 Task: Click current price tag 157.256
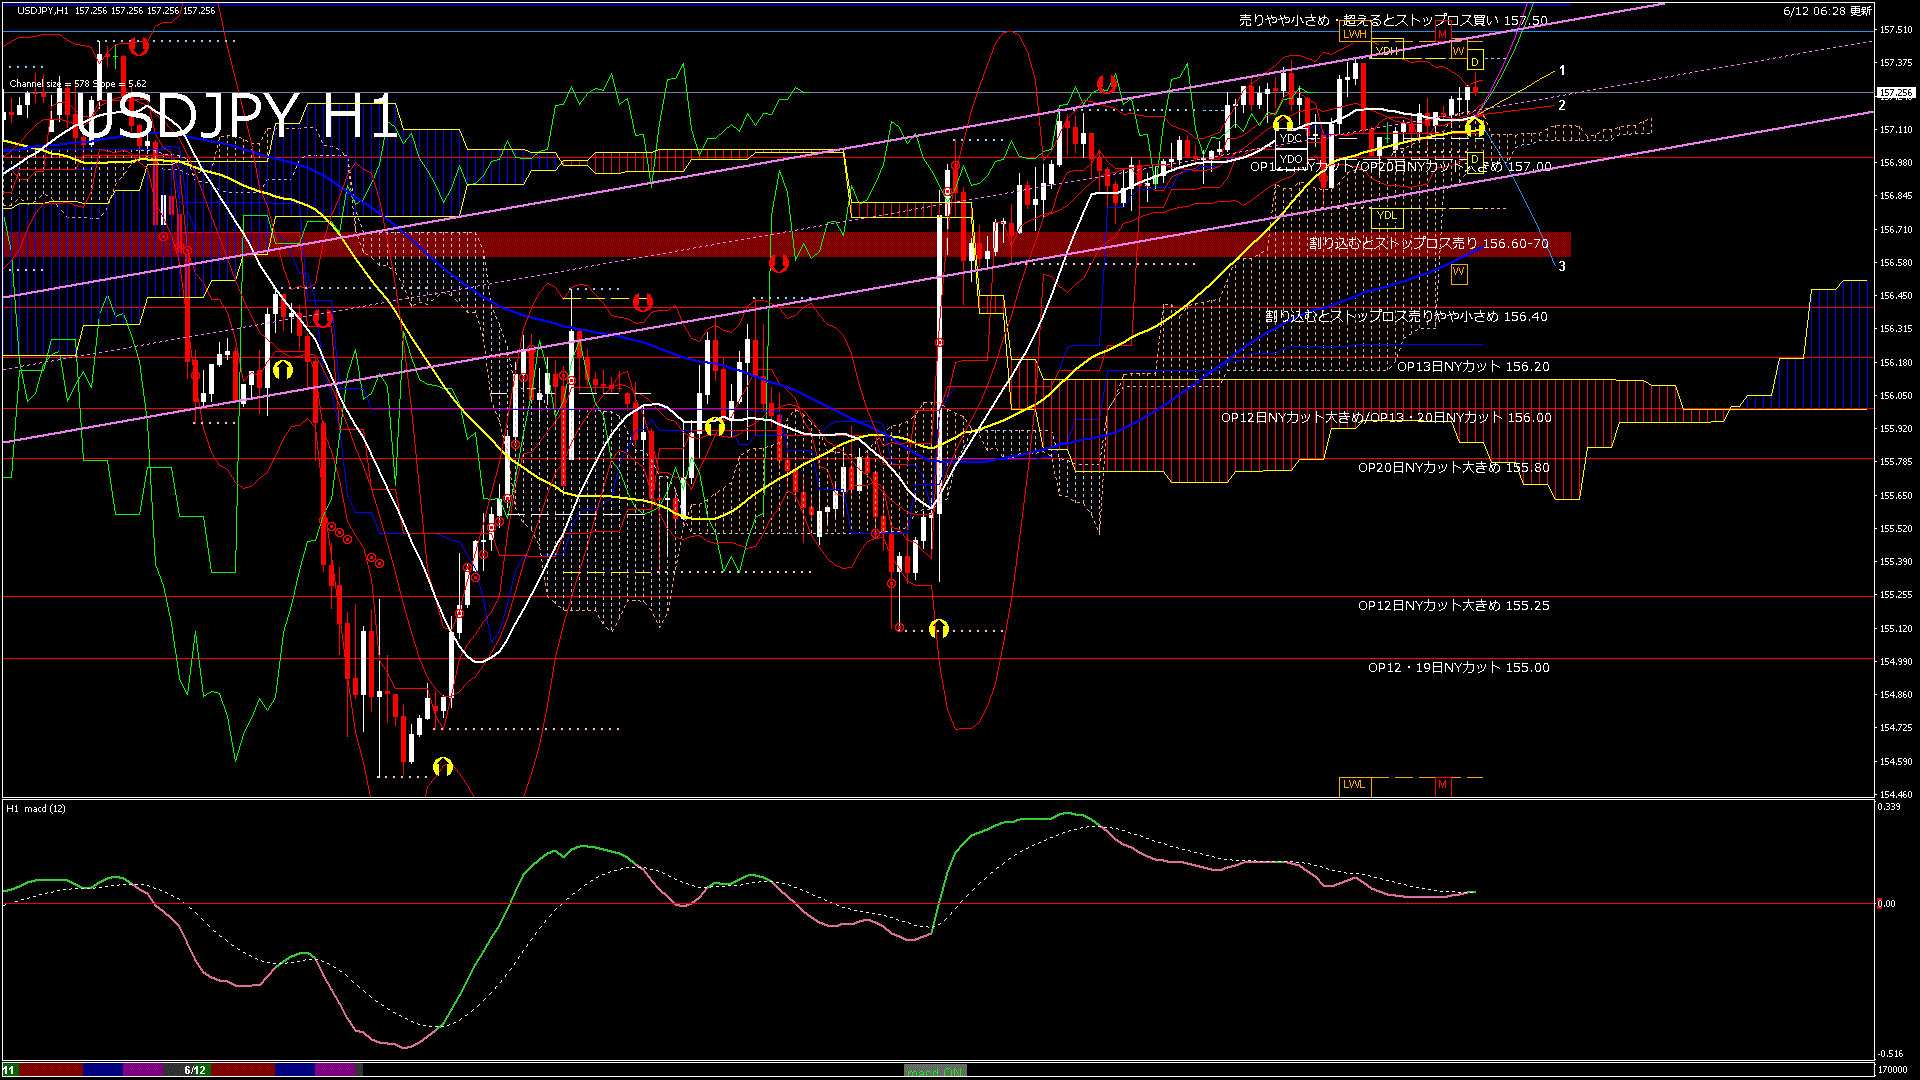point(1895,93)
